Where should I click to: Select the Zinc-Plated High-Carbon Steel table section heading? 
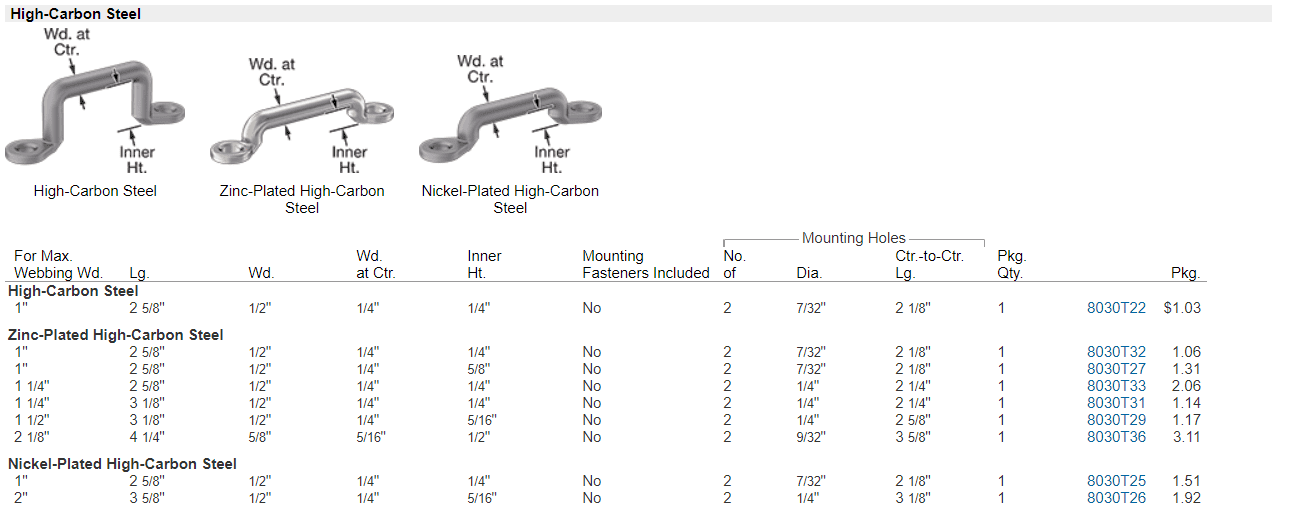(x=116, y=335)
